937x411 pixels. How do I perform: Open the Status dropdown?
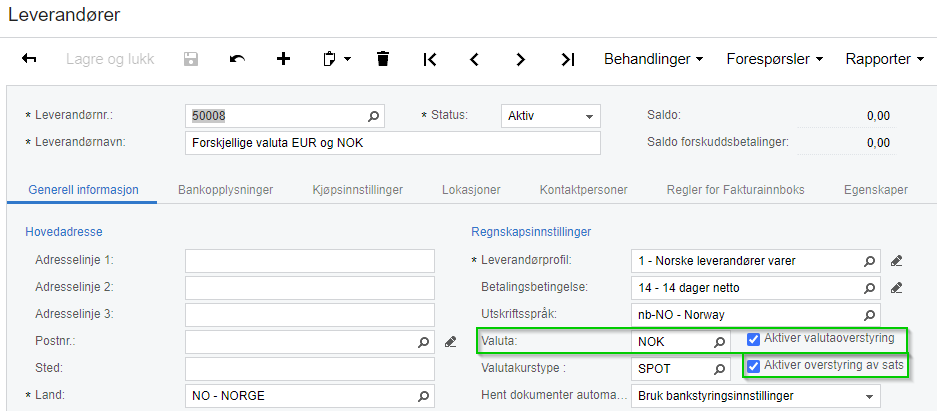(x=550, y=116)
